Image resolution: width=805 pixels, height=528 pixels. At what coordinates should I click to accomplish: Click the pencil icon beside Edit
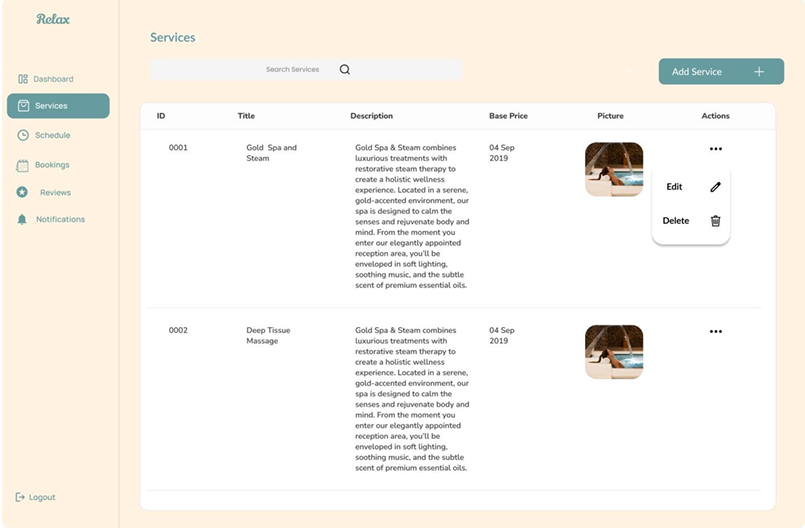click(715, 187)
